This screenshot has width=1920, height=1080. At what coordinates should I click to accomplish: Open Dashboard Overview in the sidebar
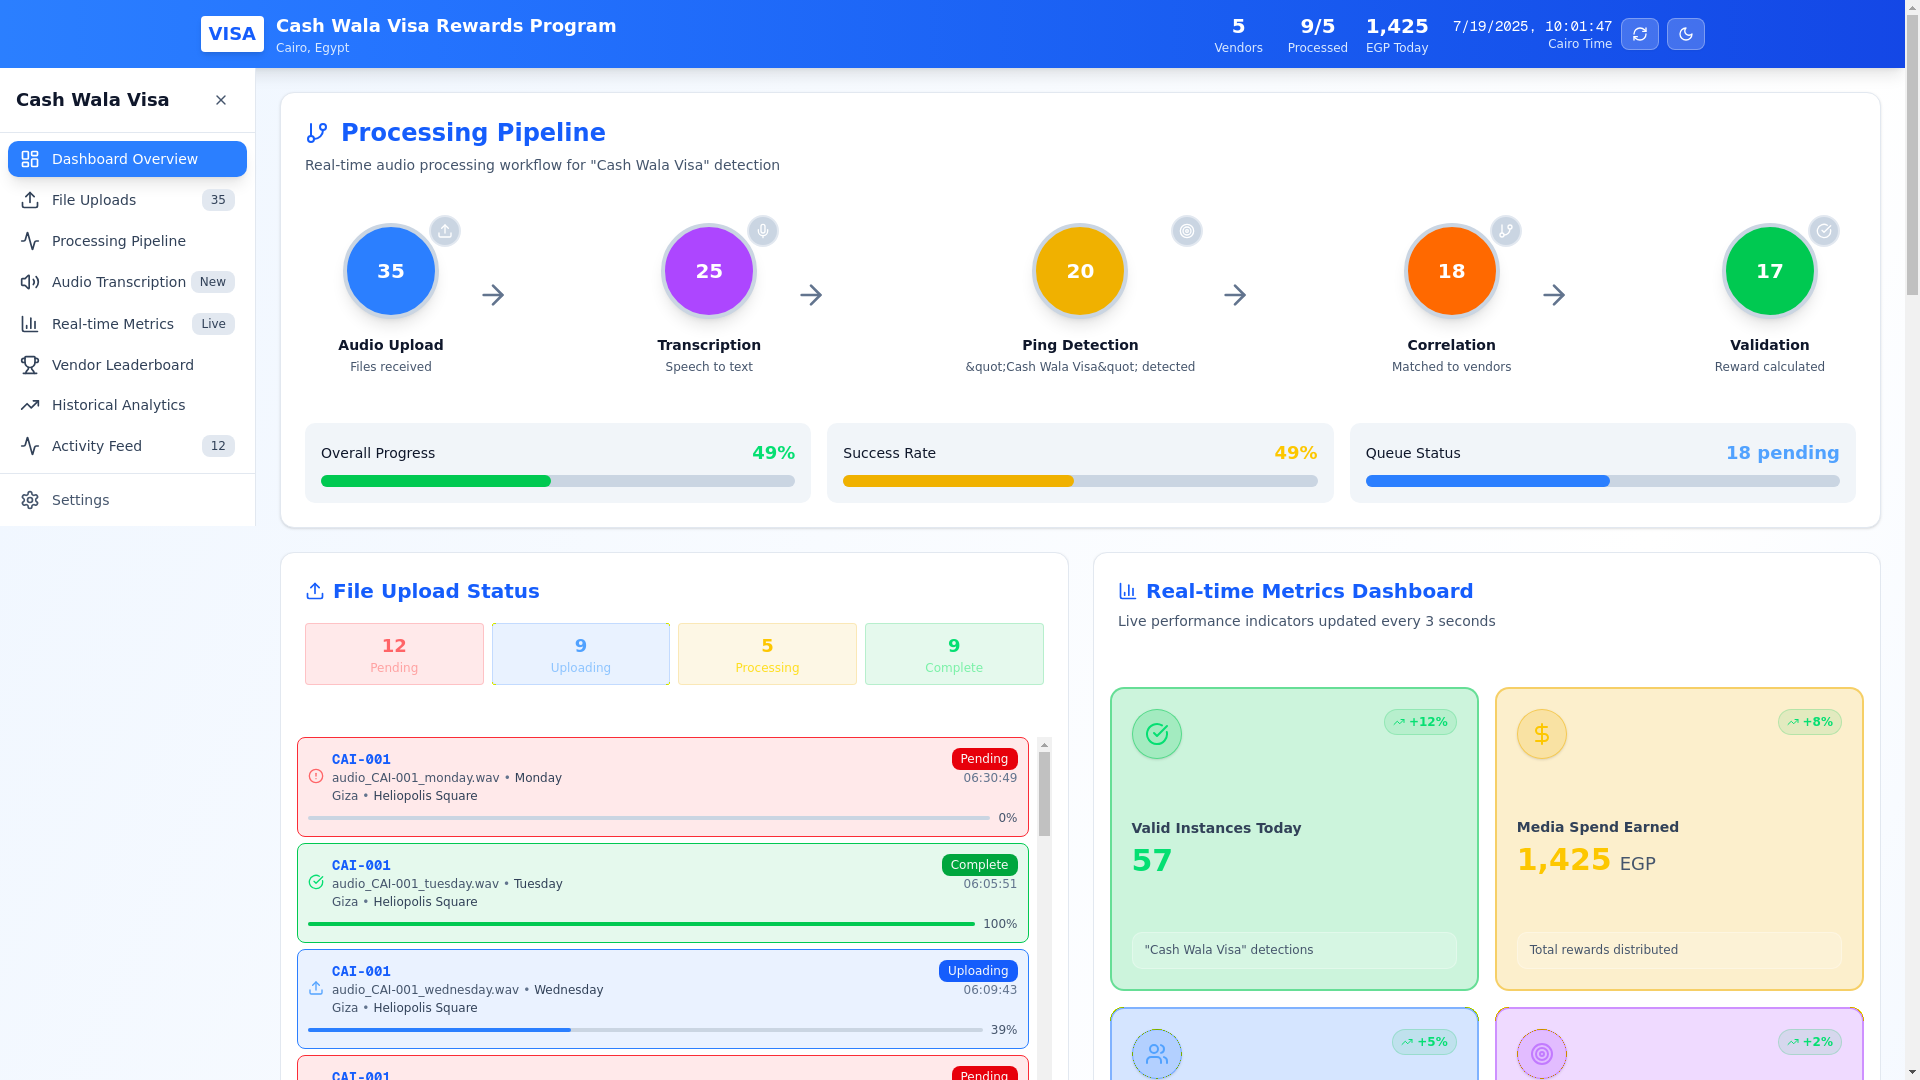click(x=127, y=159)
